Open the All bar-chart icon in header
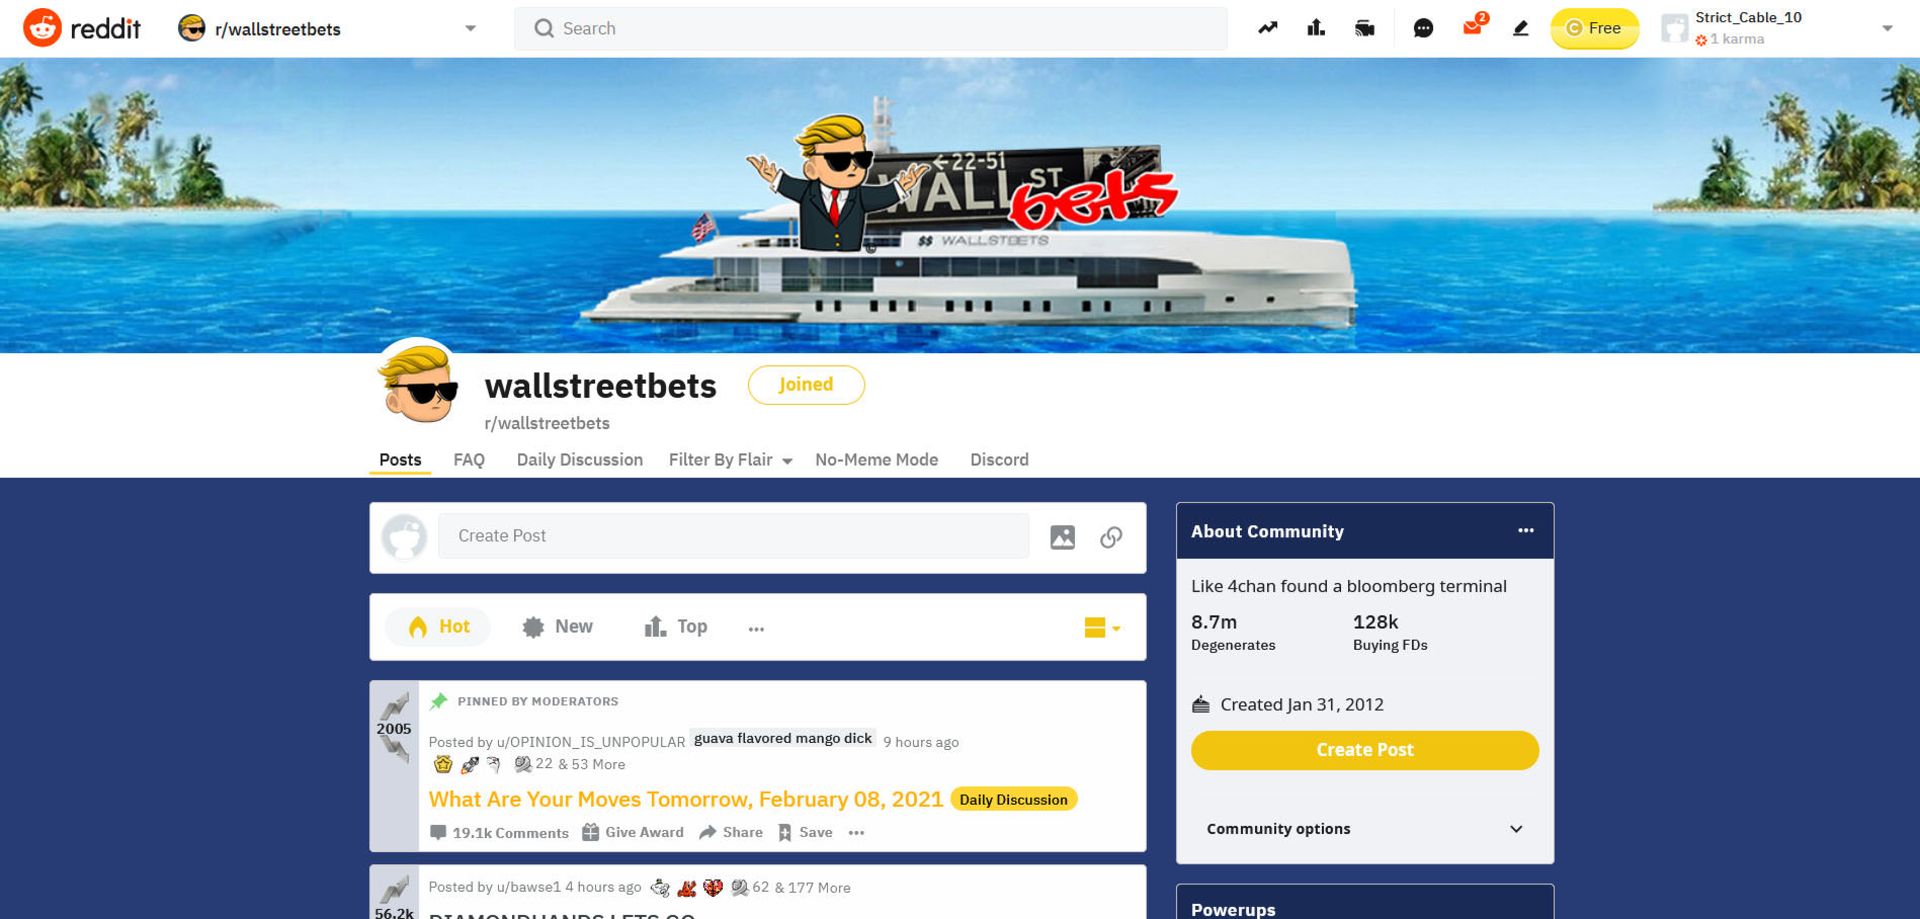Viewport: 1920px width, 919px height. (1316, 28)
